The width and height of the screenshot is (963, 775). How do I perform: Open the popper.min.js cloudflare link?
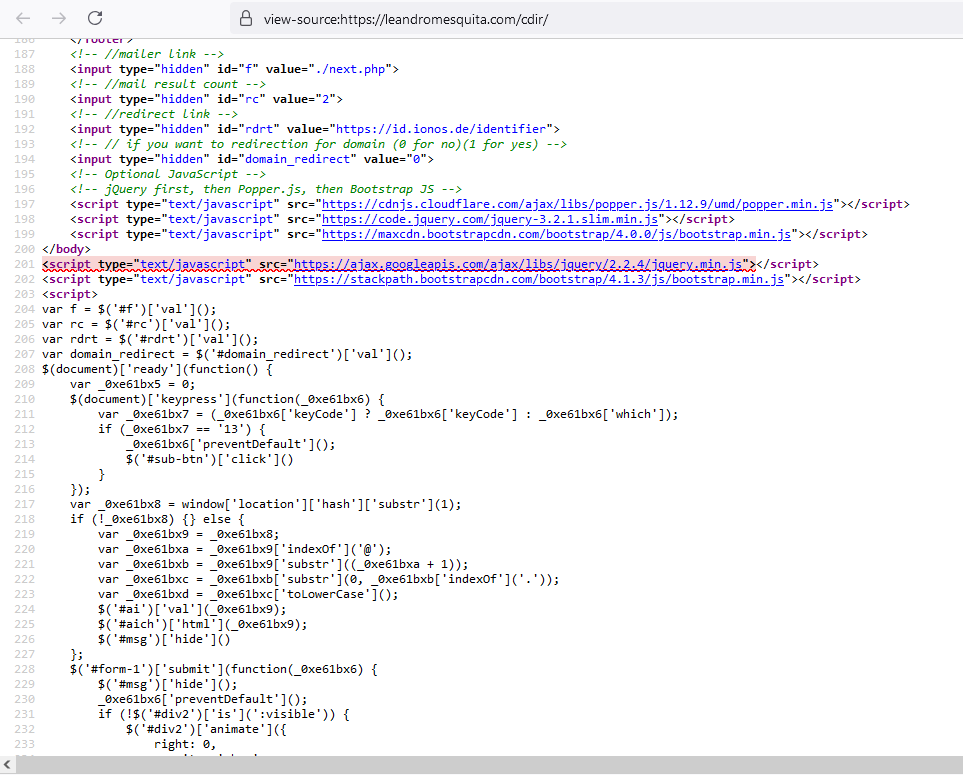pos(577,204)
